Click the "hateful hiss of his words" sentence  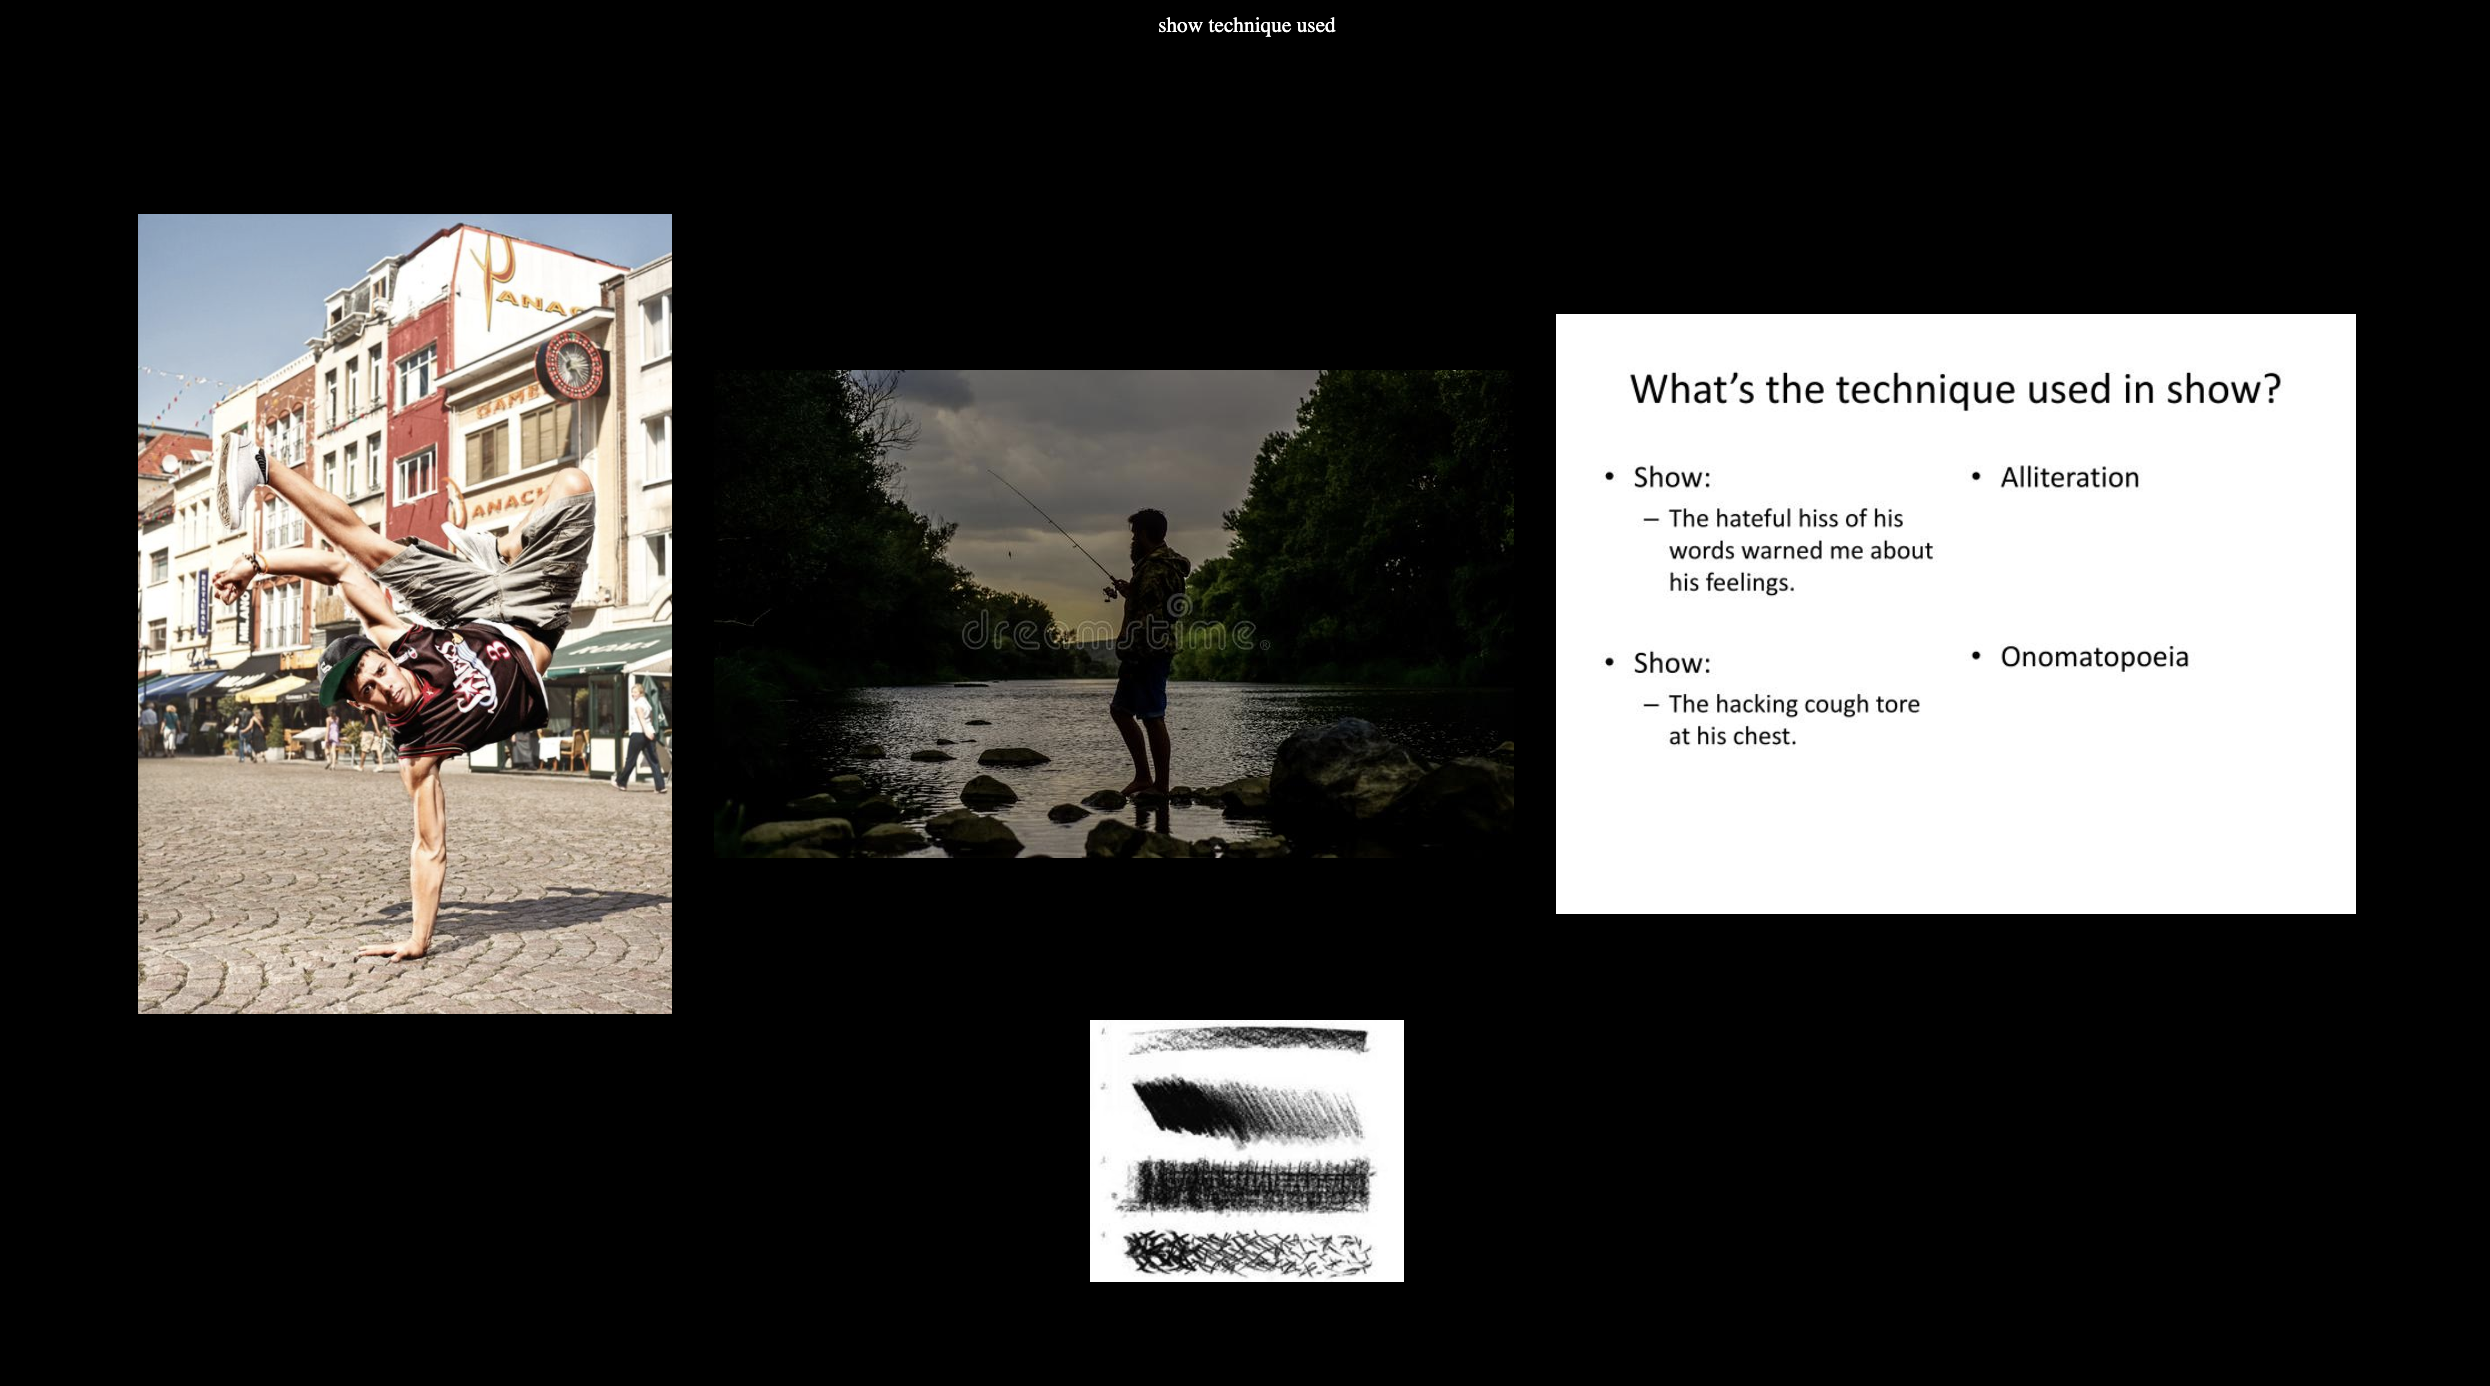pos(1798,550)
